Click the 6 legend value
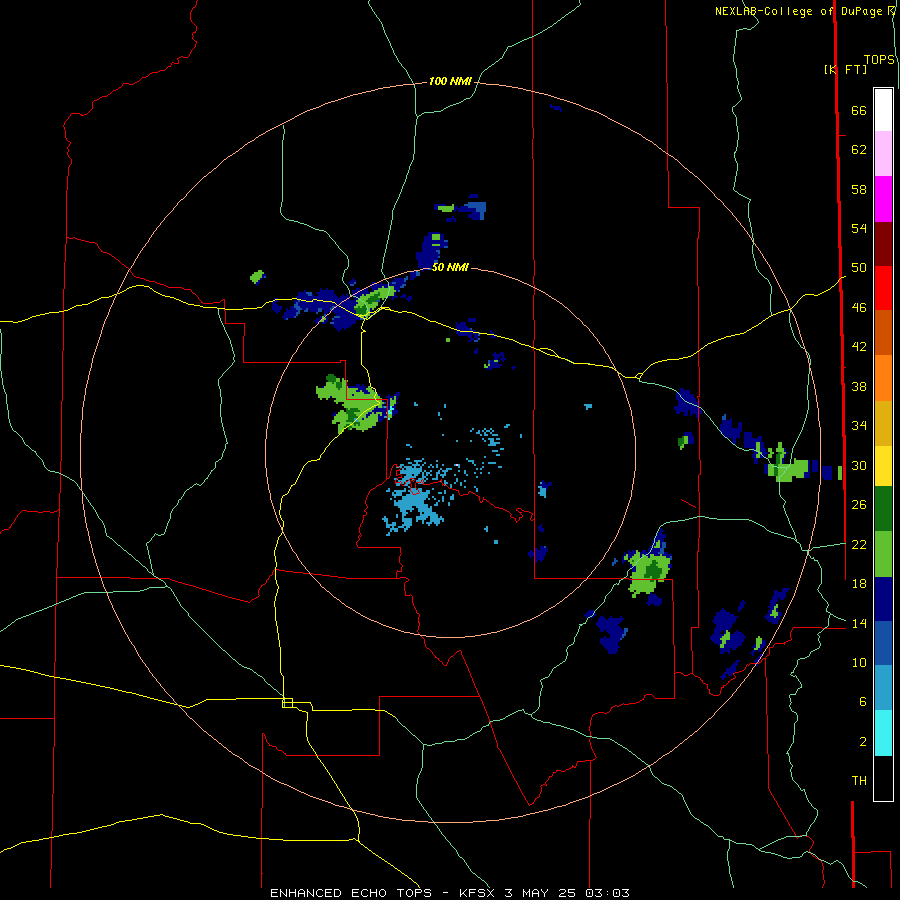This screenshot has height=900, width=900. coord(863,702)
